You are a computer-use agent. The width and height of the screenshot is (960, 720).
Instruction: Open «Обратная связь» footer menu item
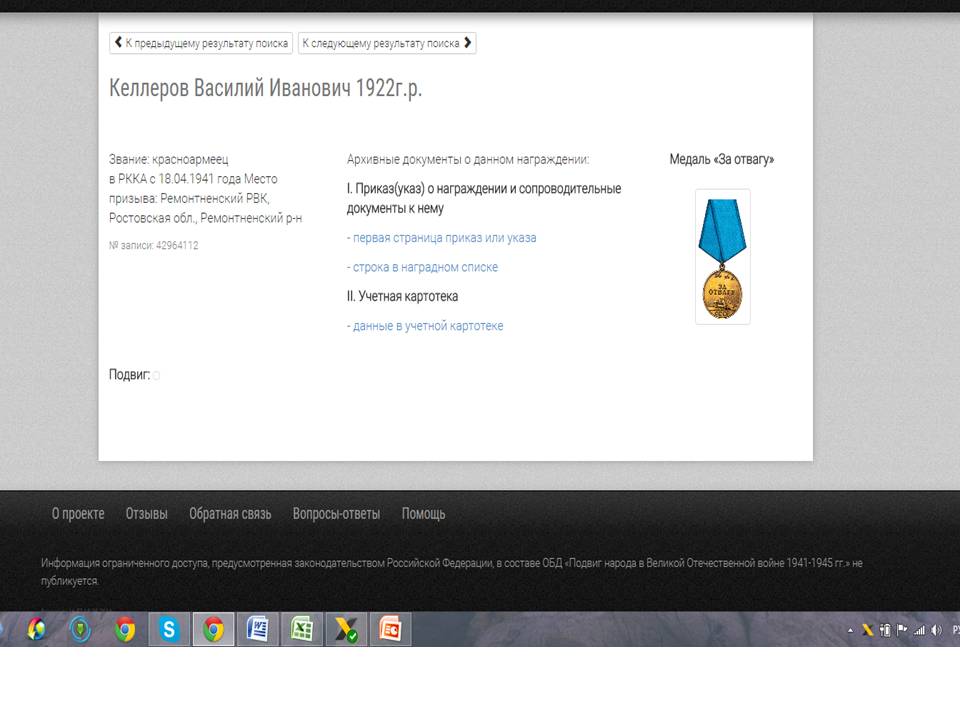pyautogui.click(x=230, y=514)
